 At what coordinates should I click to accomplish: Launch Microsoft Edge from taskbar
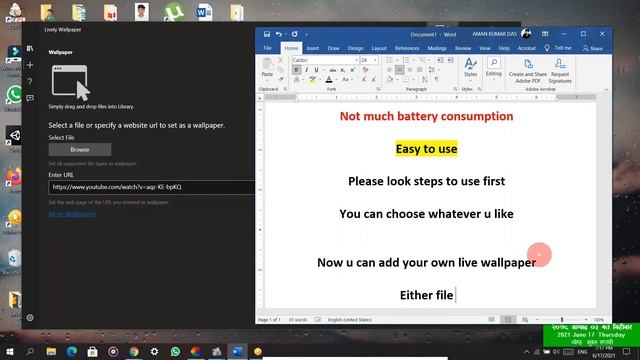(72, 351)
